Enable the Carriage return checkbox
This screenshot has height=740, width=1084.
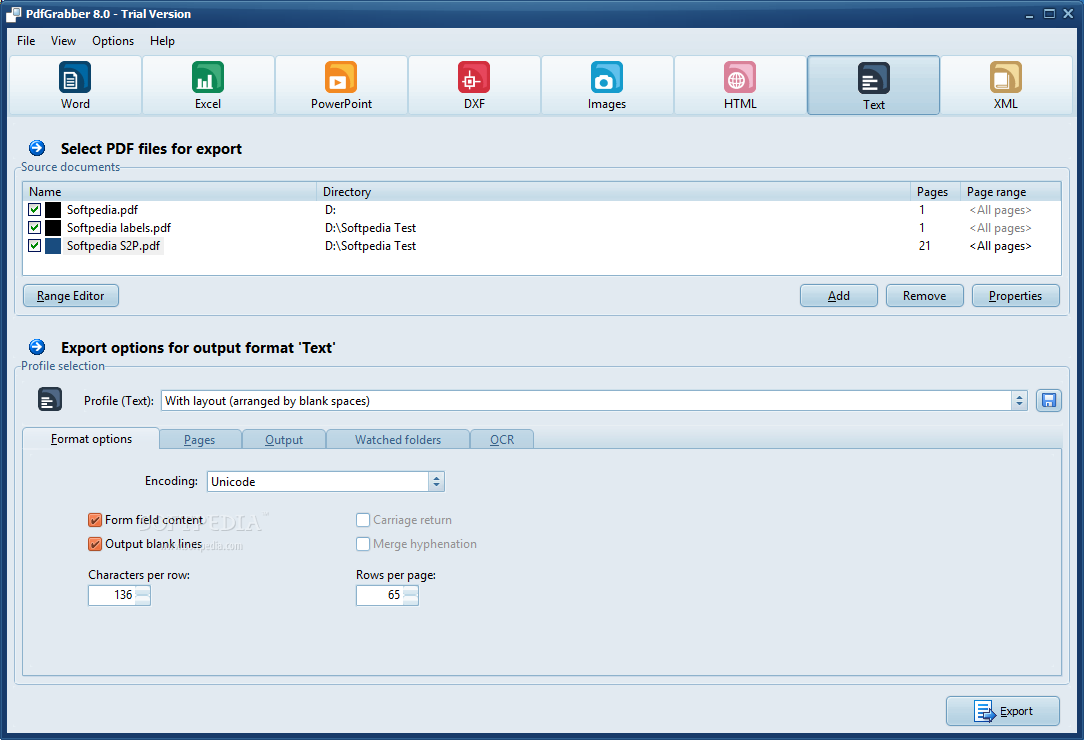(x=363, y=520)
